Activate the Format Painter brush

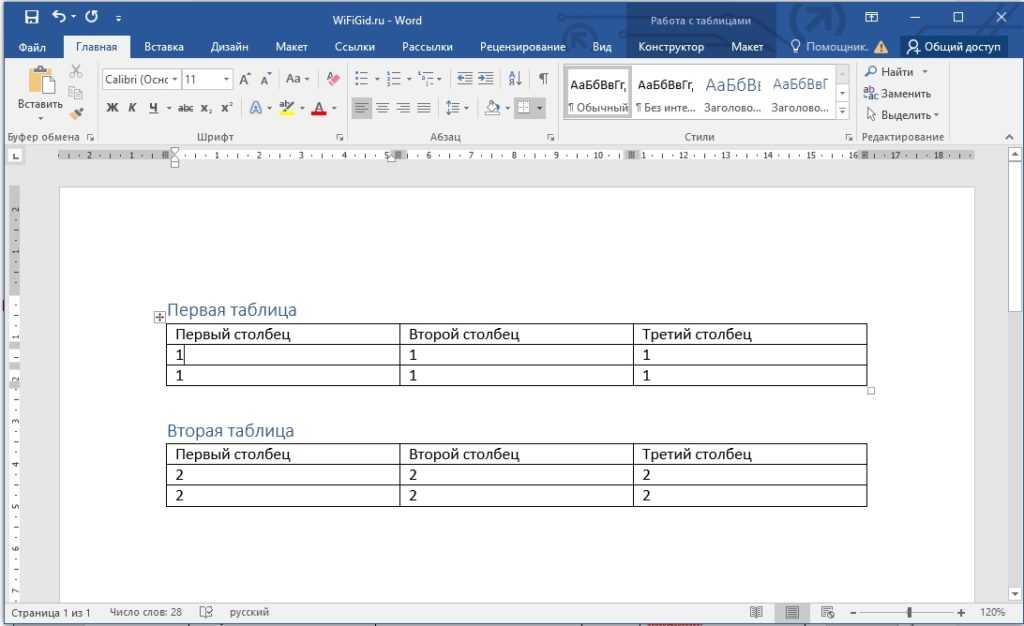[x=76, y=113]
